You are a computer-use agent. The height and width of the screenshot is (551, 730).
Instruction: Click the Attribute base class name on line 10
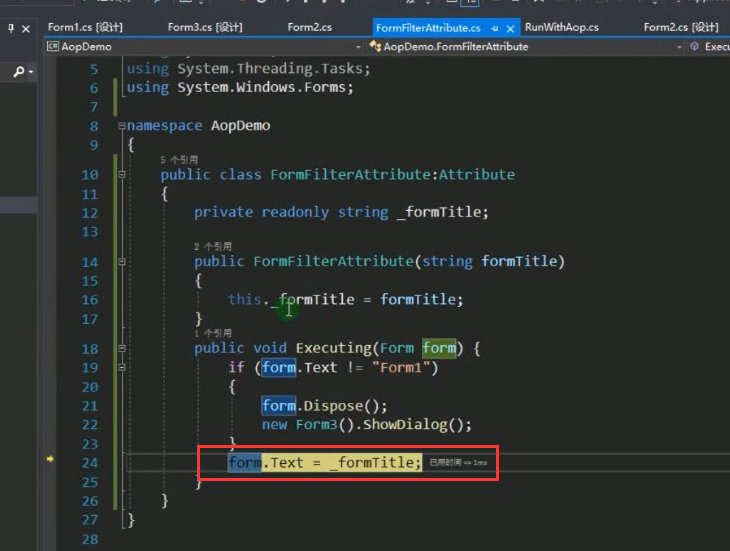477,175
